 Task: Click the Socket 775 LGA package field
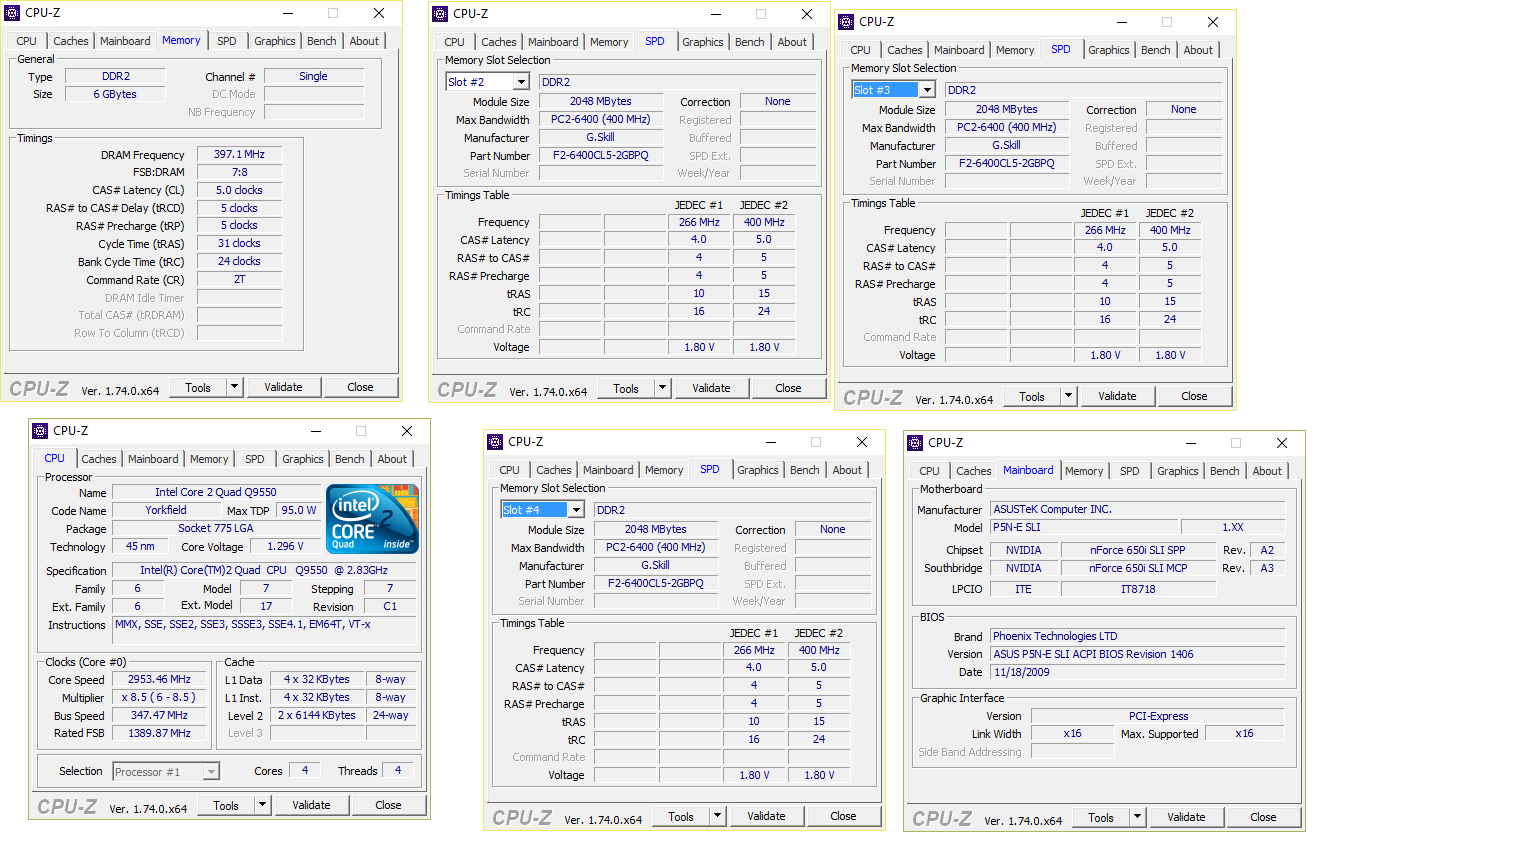click(216, 528)
